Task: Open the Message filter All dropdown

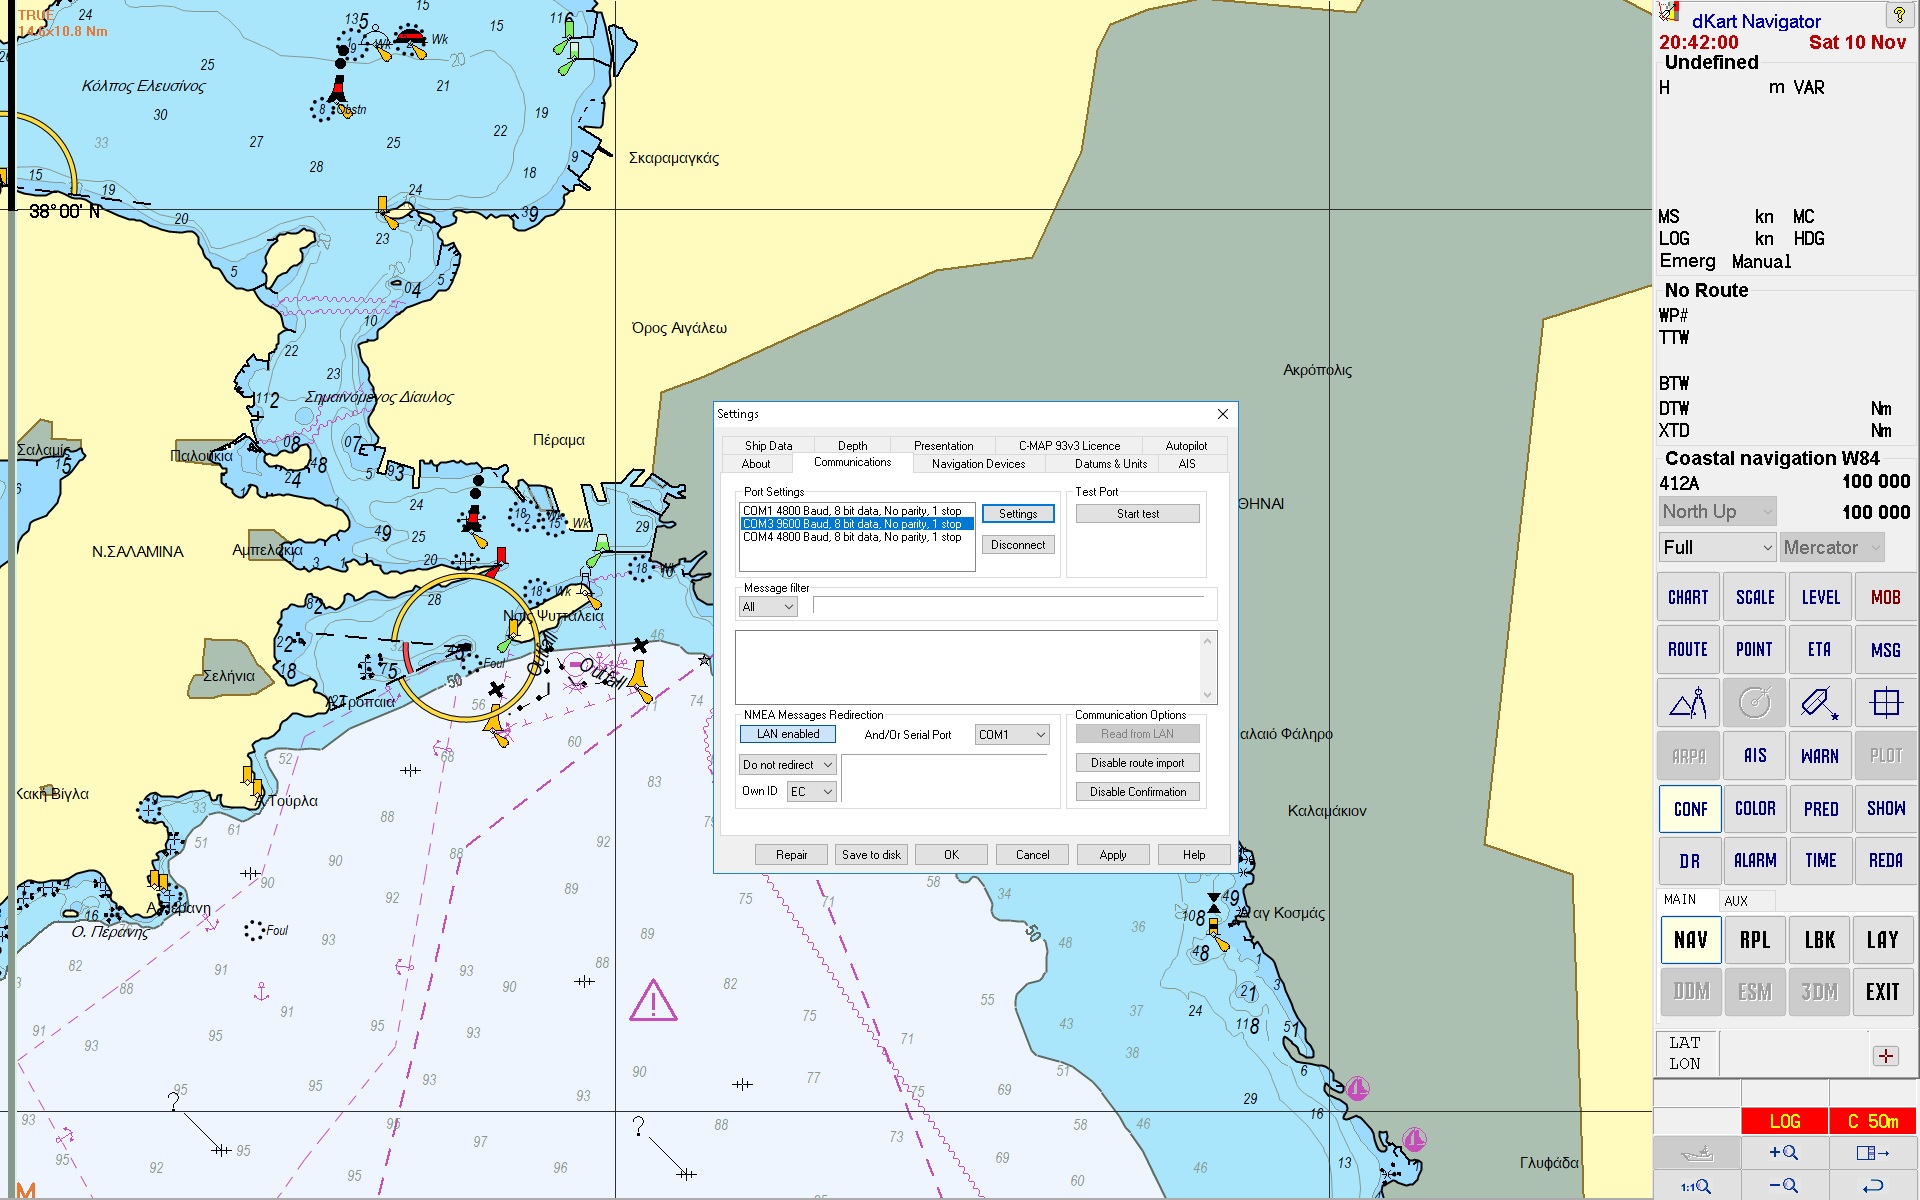Action: coord(768,607)
